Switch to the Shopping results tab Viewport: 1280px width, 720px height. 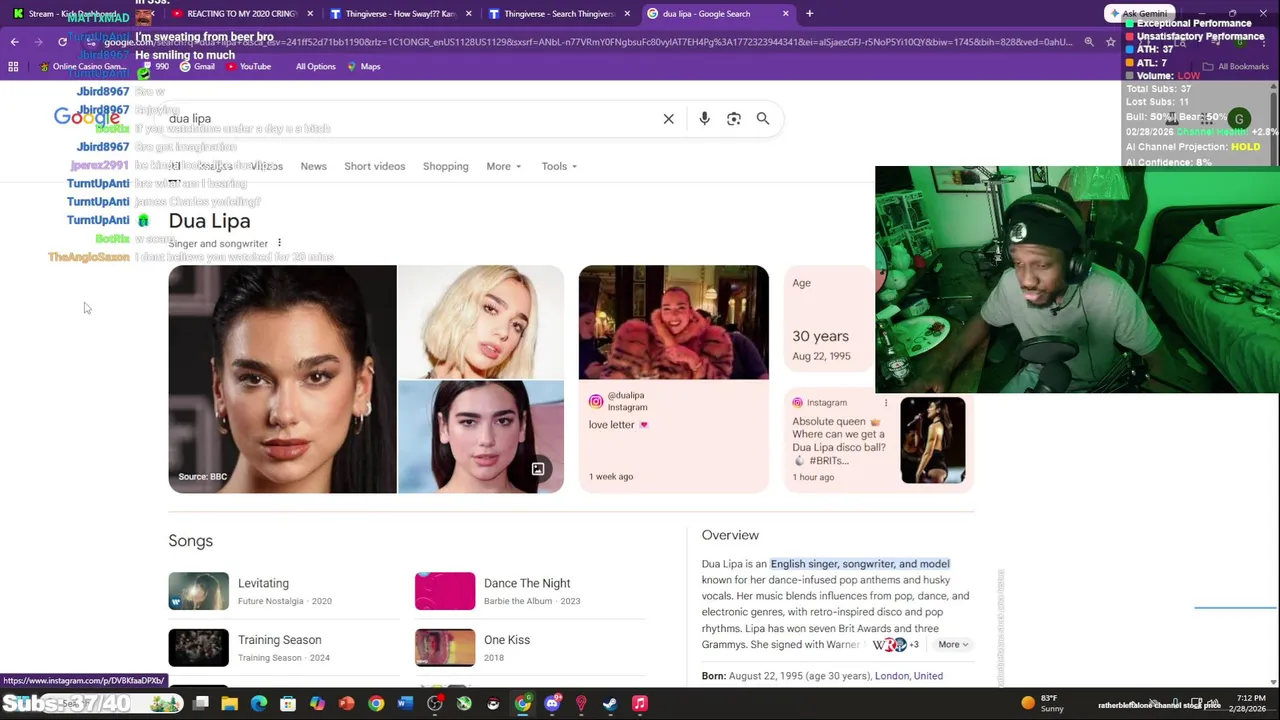pyautogui.click(x=445, y=166)
